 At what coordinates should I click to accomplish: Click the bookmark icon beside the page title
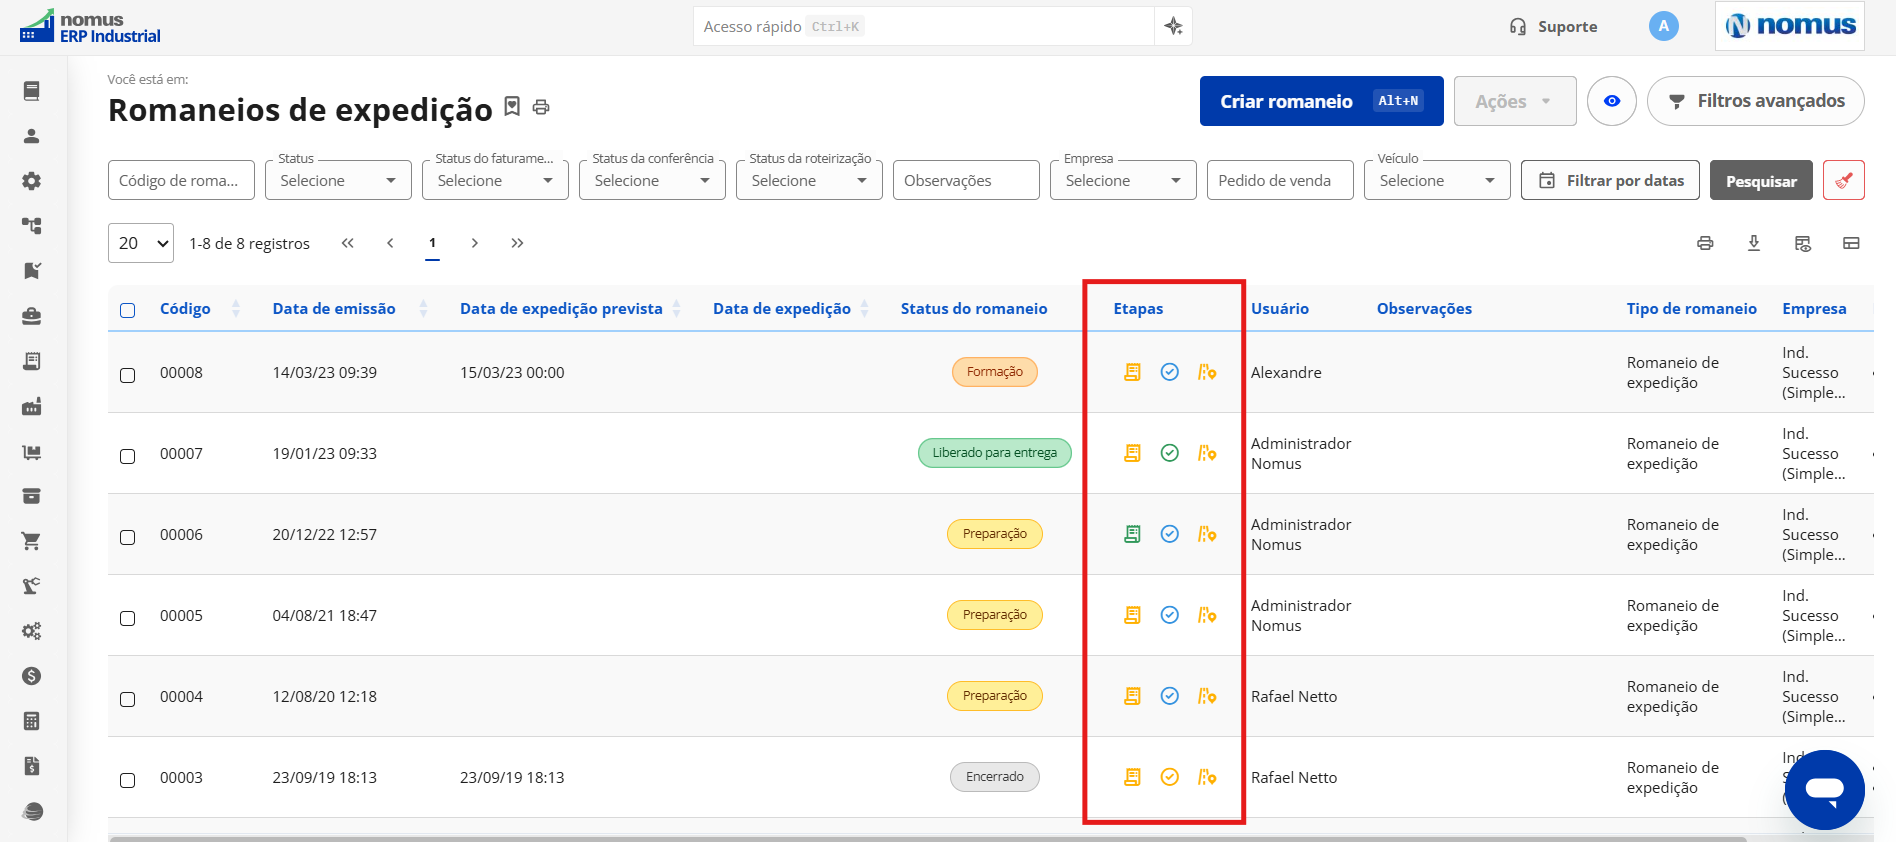(512, 106)
